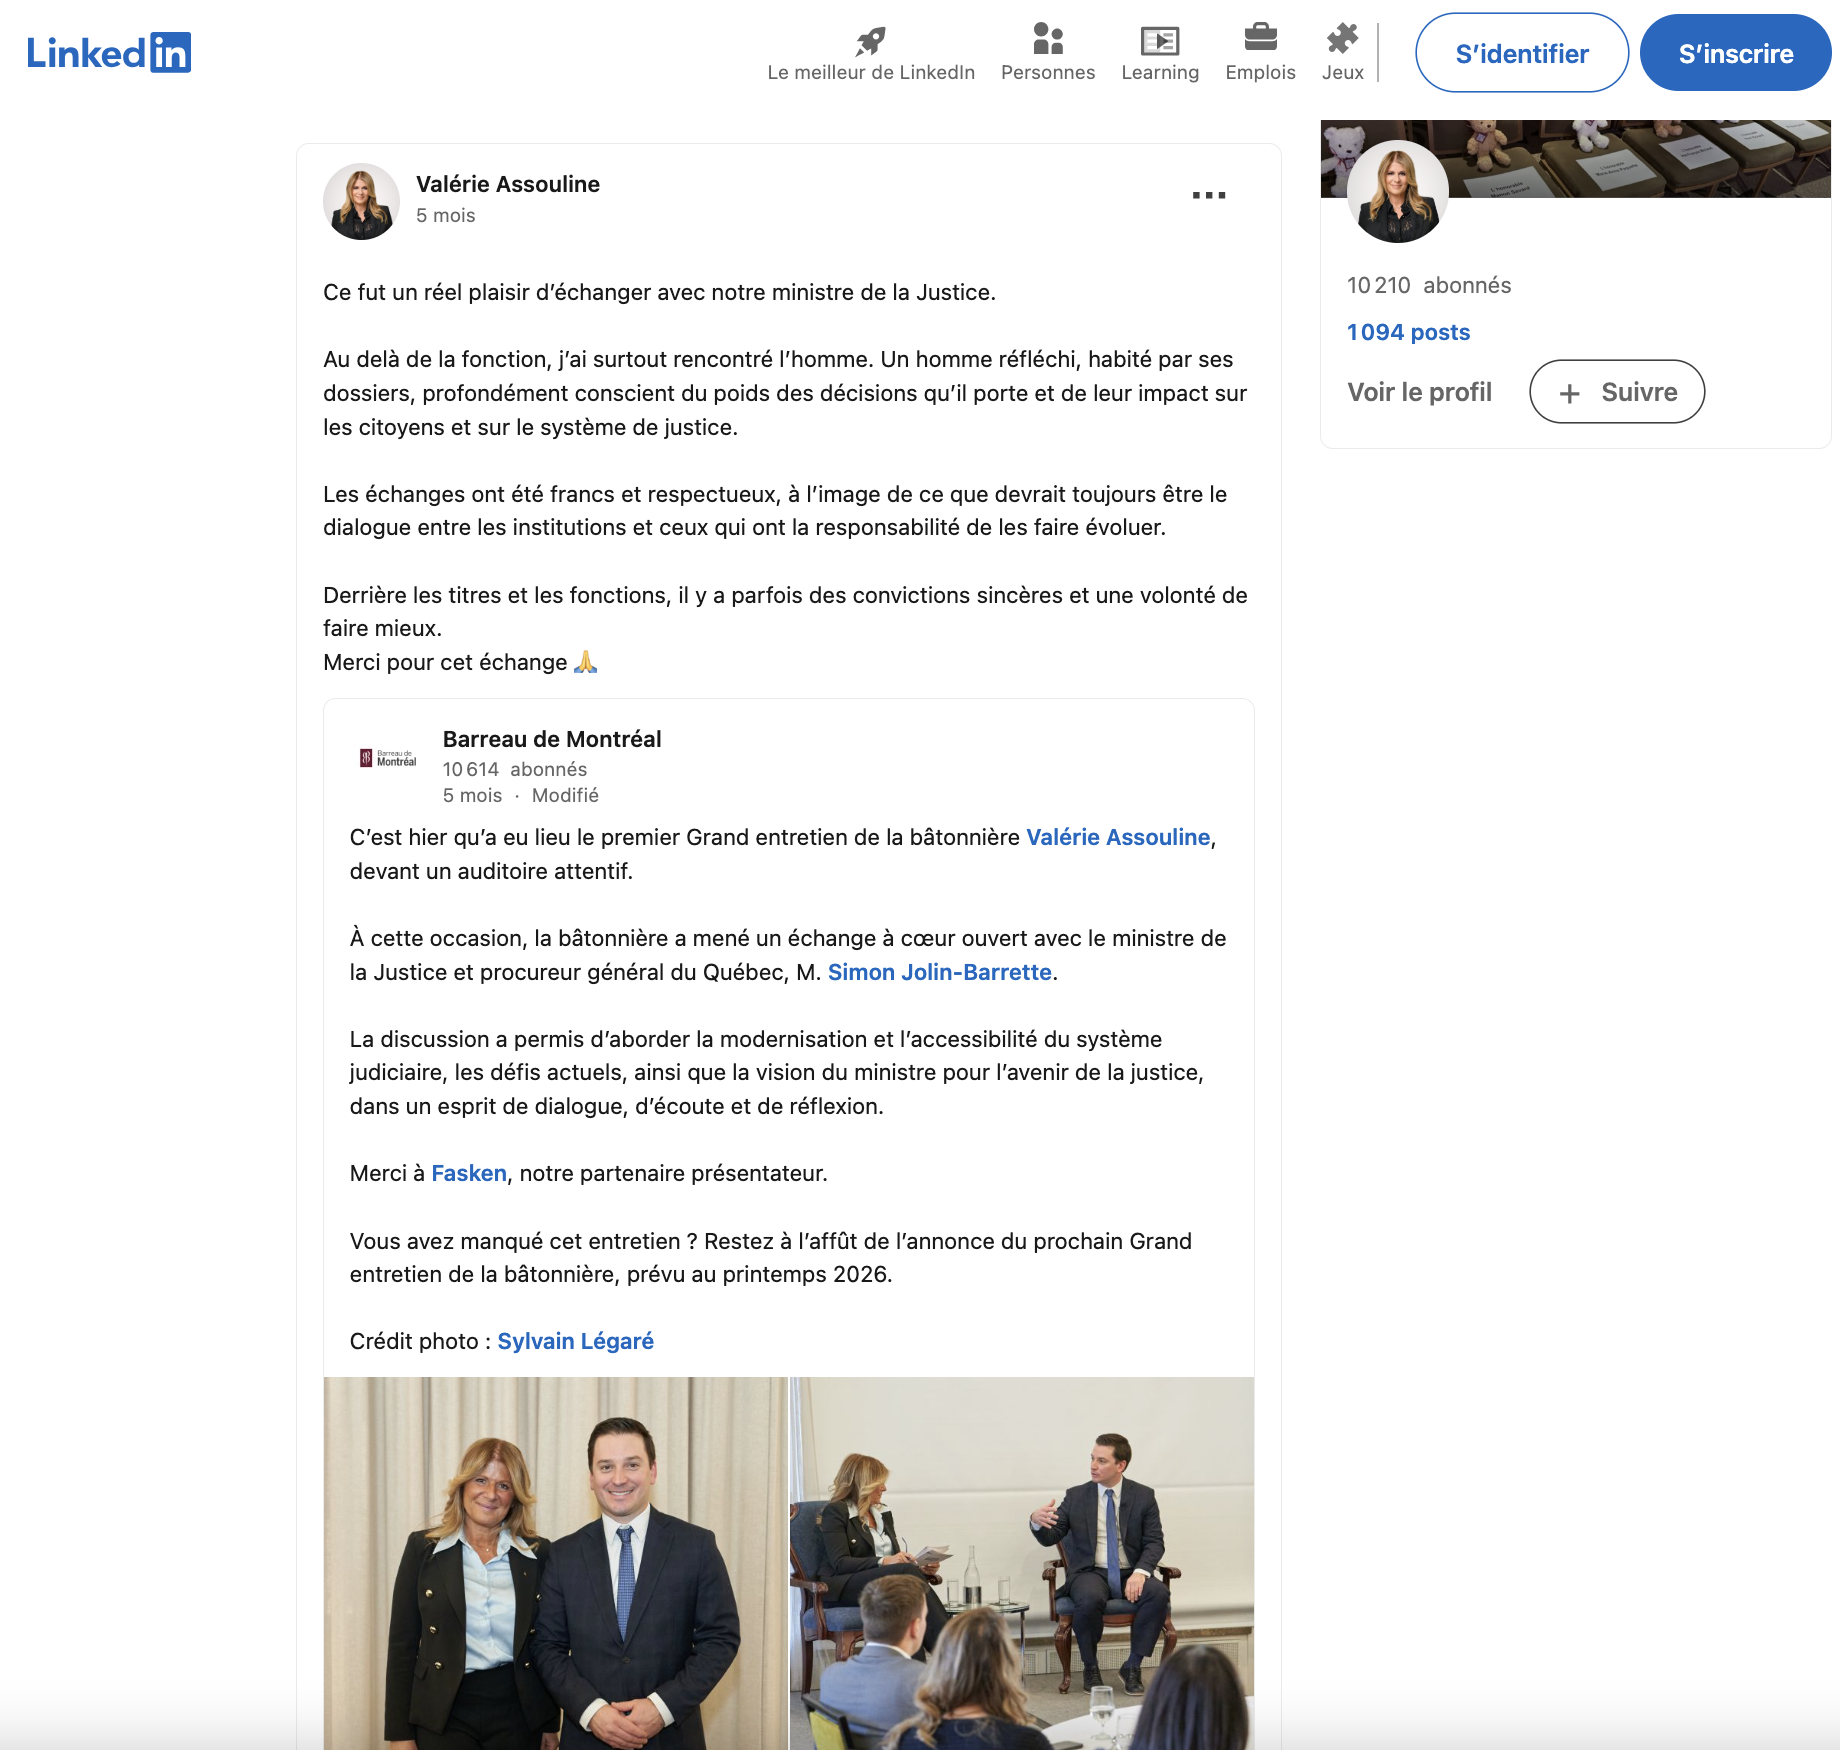Open the Jeux puzzle icon

(x=1342, y=39)
